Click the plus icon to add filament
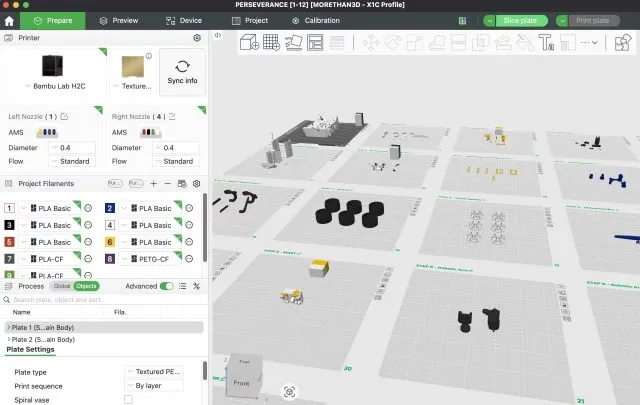The image size is (640, 405). pos(153,184)
